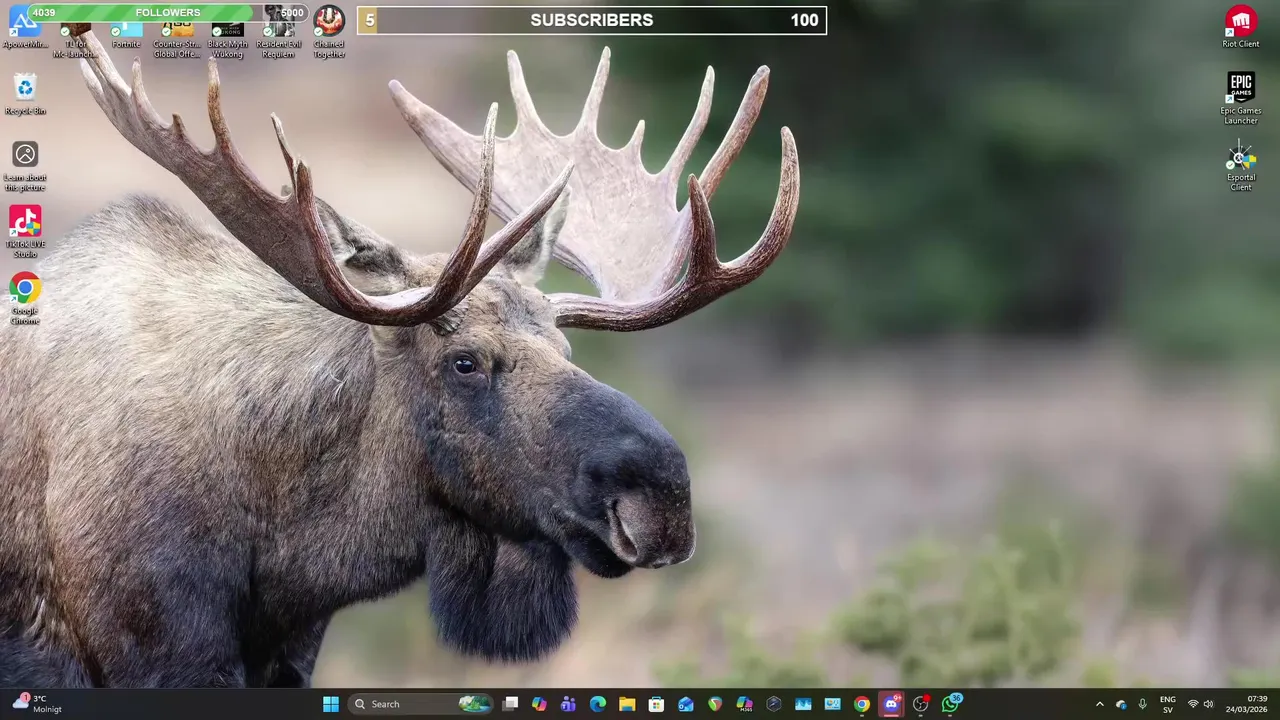Open Microsoft Edge from the taskbar
Screen dimensions: 1280x720
coord(598,704)
